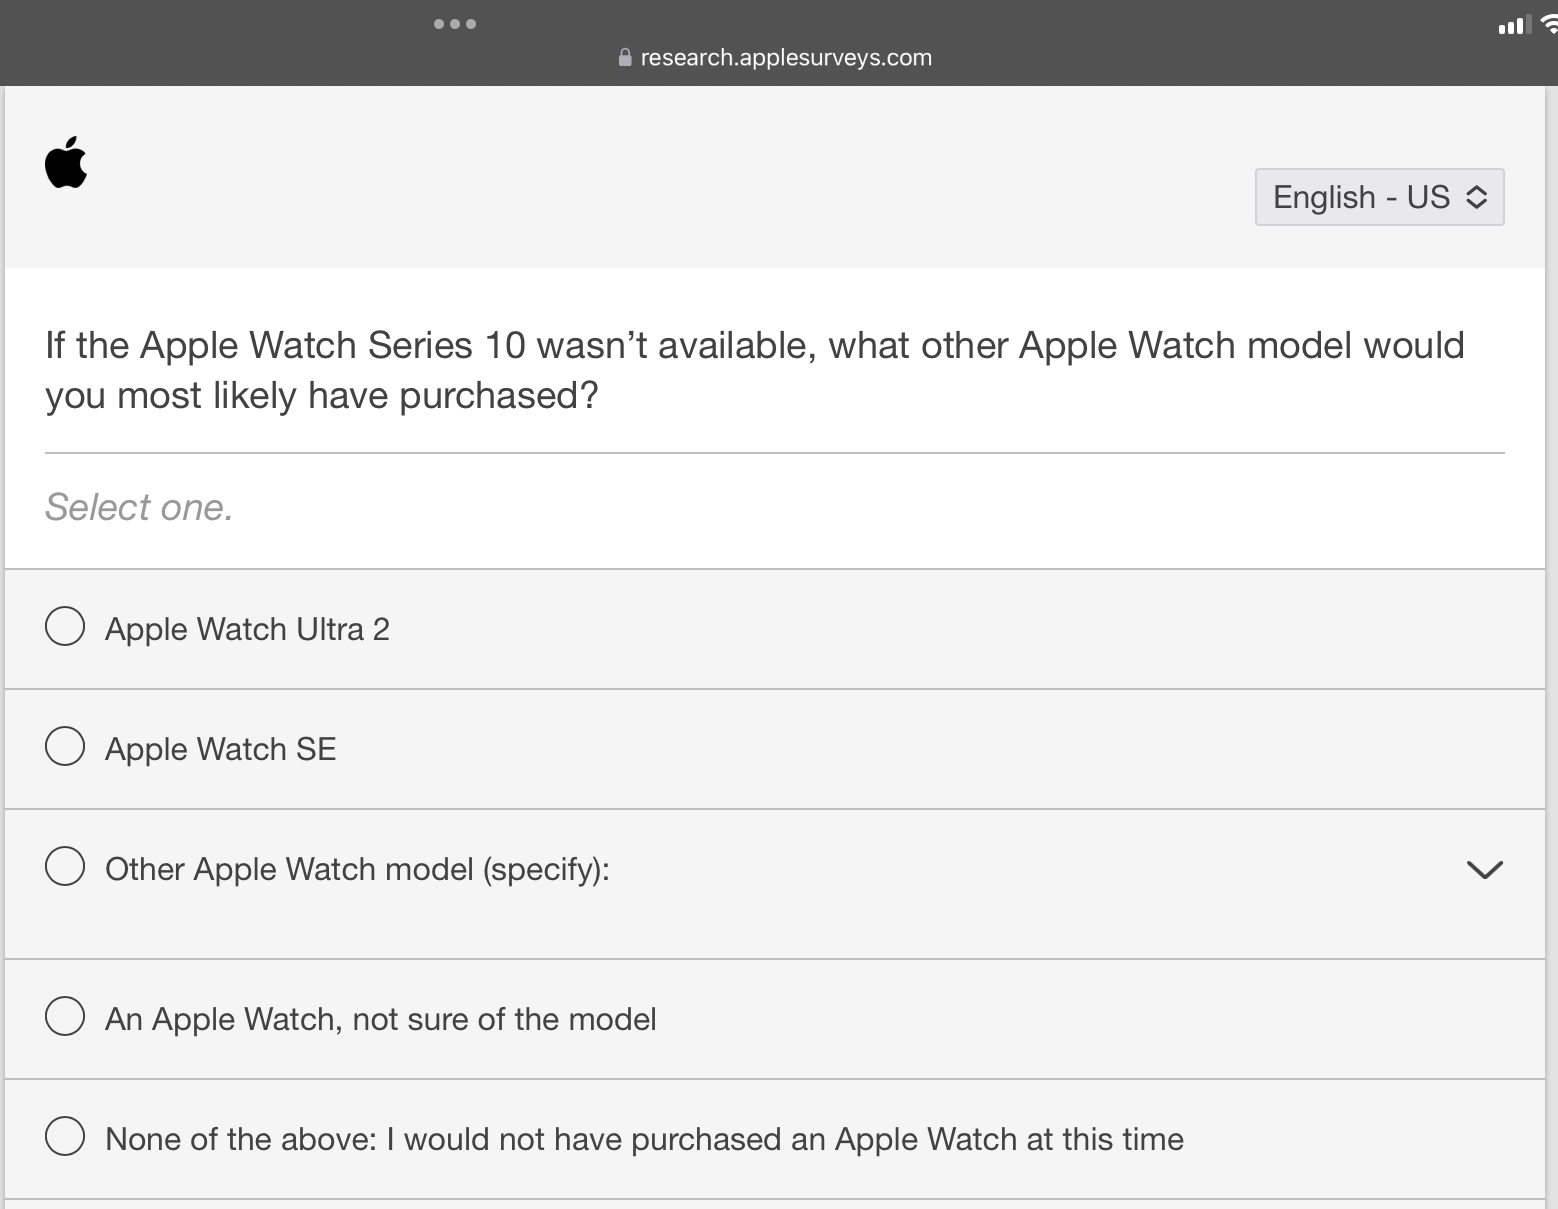Viewport: 1558px width, 1209px height.
Task: Select the Apple Watch SE radio button
Action: tap(65, 747)
